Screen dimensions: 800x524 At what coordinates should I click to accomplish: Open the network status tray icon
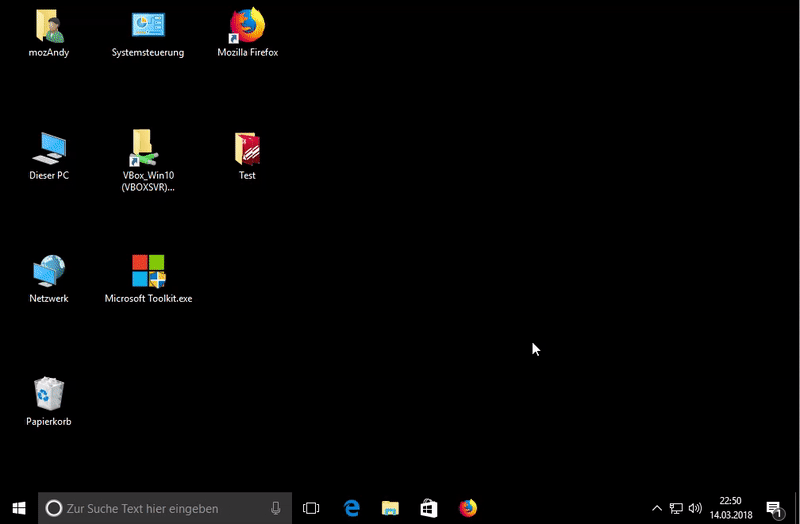[x=676, y=508]
